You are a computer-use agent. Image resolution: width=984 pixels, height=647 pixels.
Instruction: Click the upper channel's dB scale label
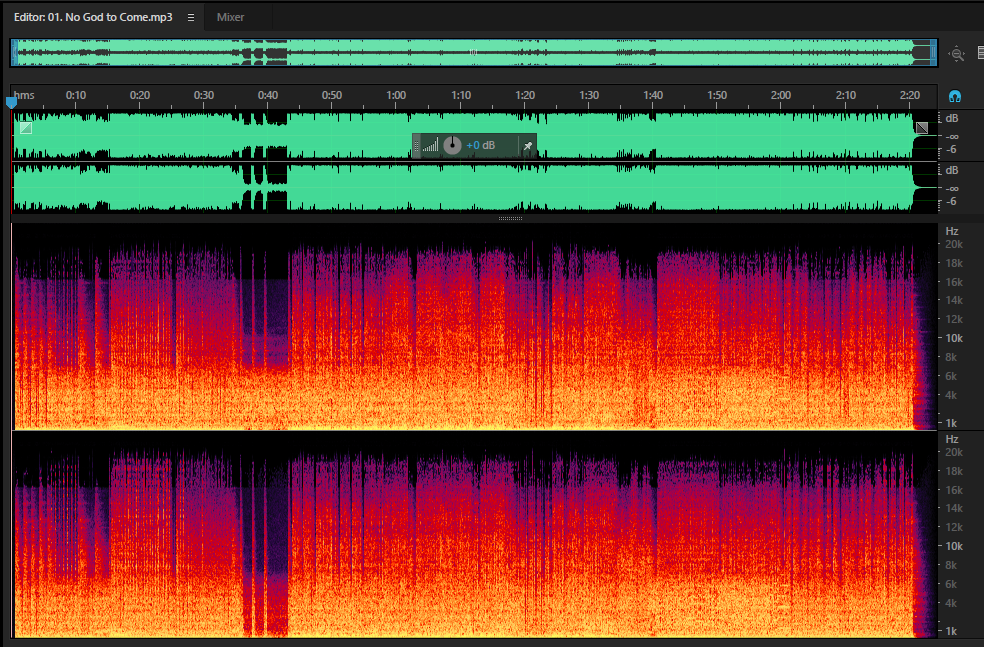tap(952, 119)
